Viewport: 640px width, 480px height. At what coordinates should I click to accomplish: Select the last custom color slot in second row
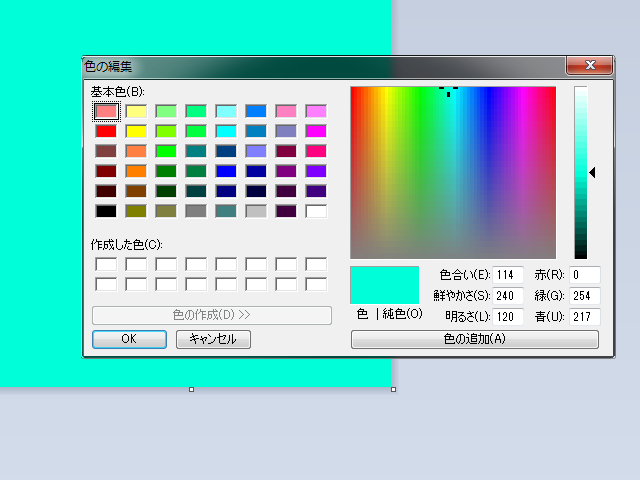click(316, 284)
